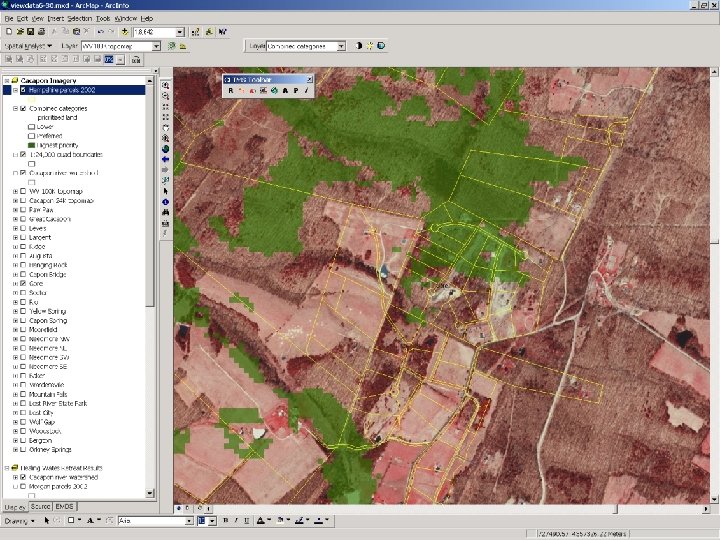Uncheck the Combined categories layer
The height and width of the screenshot is (540, 720).
point(23,108)
